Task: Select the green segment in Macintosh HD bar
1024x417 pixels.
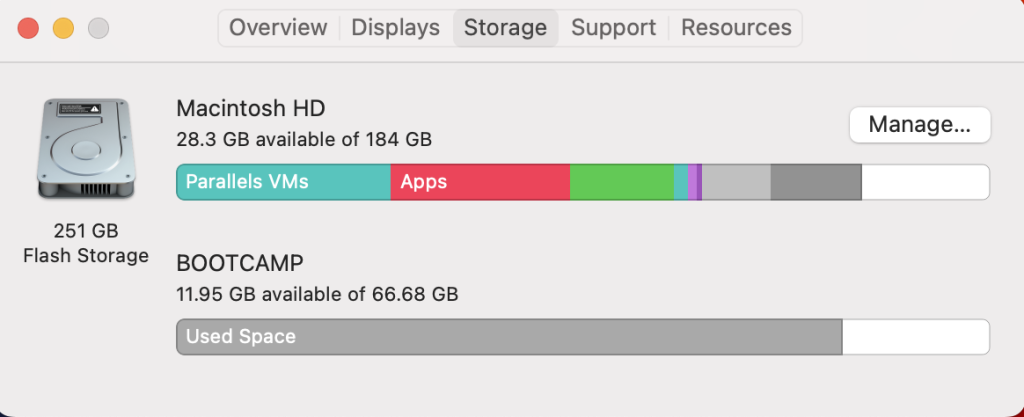Action: tap(621, 183)
